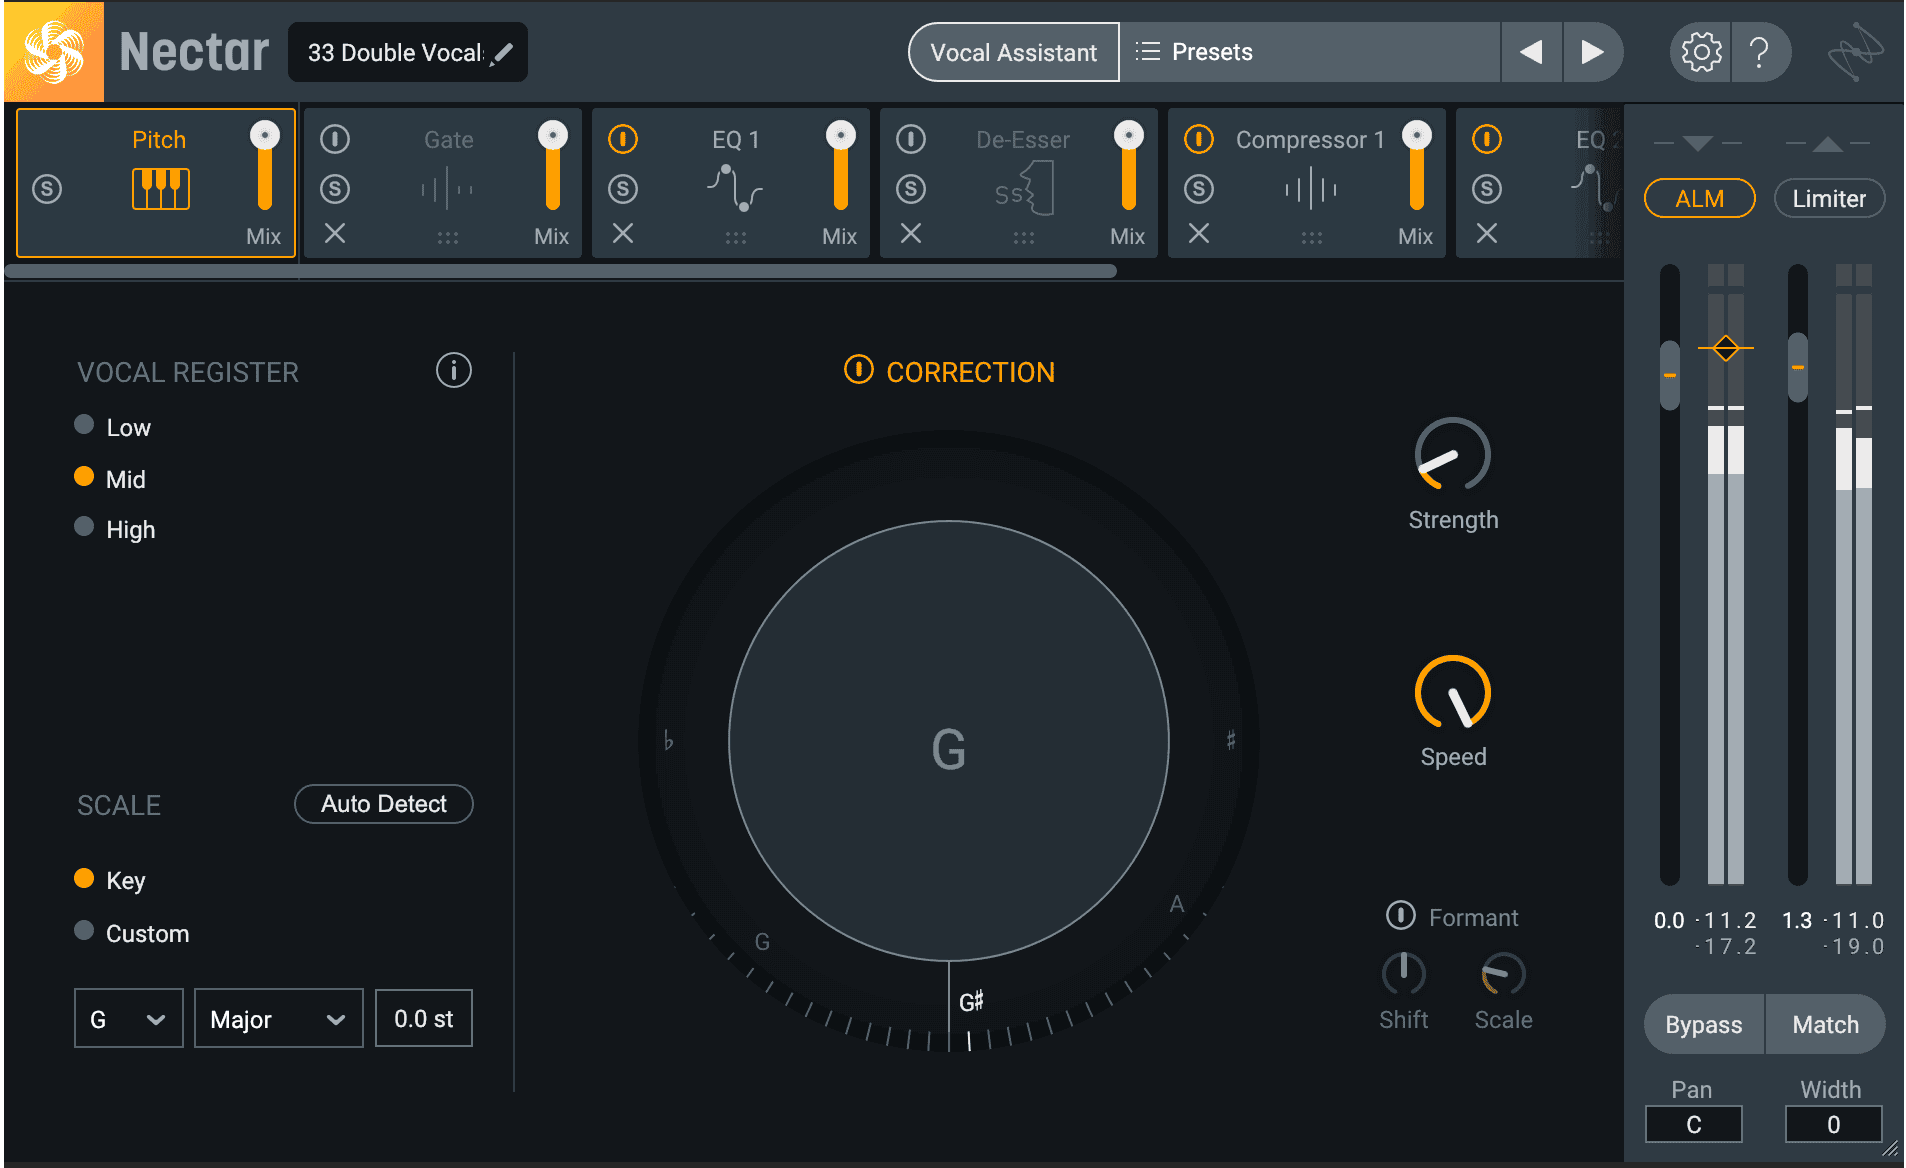1906x1168 pixels.
Task: Open the key G dropdown
Action: coord(129,1019)
